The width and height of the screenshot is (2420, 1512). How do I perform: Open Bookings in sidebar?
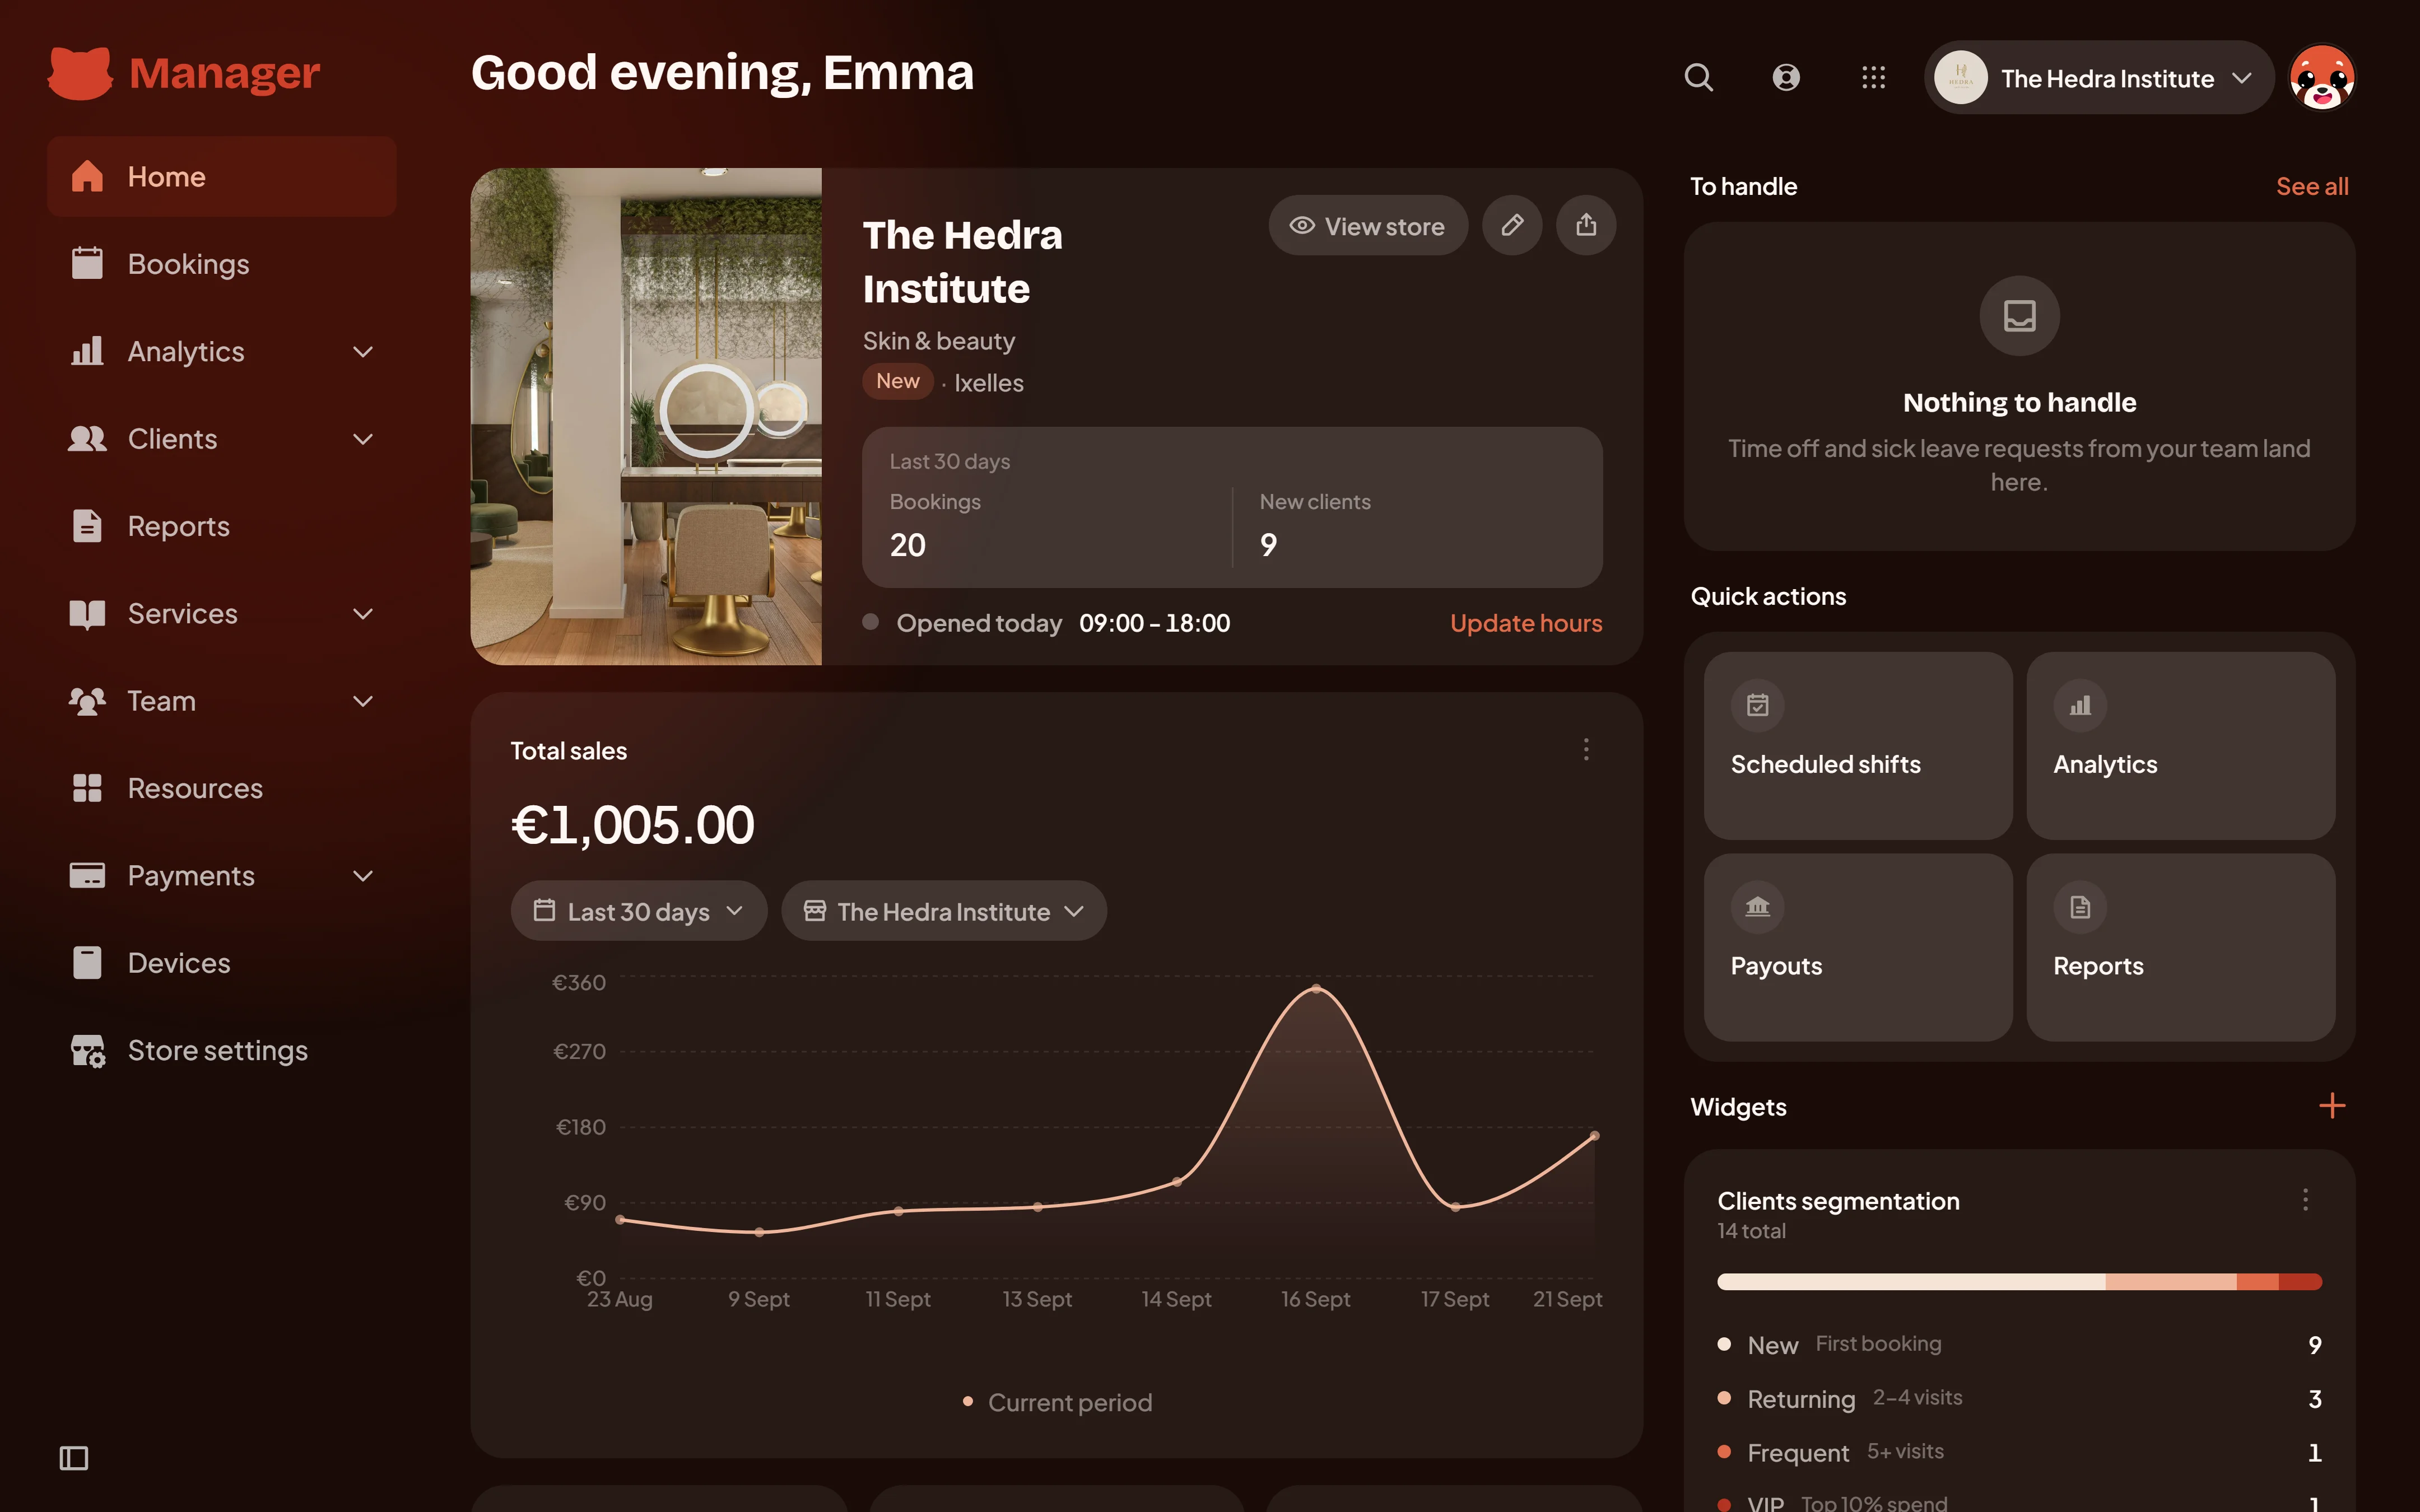(x=222, y=264)
